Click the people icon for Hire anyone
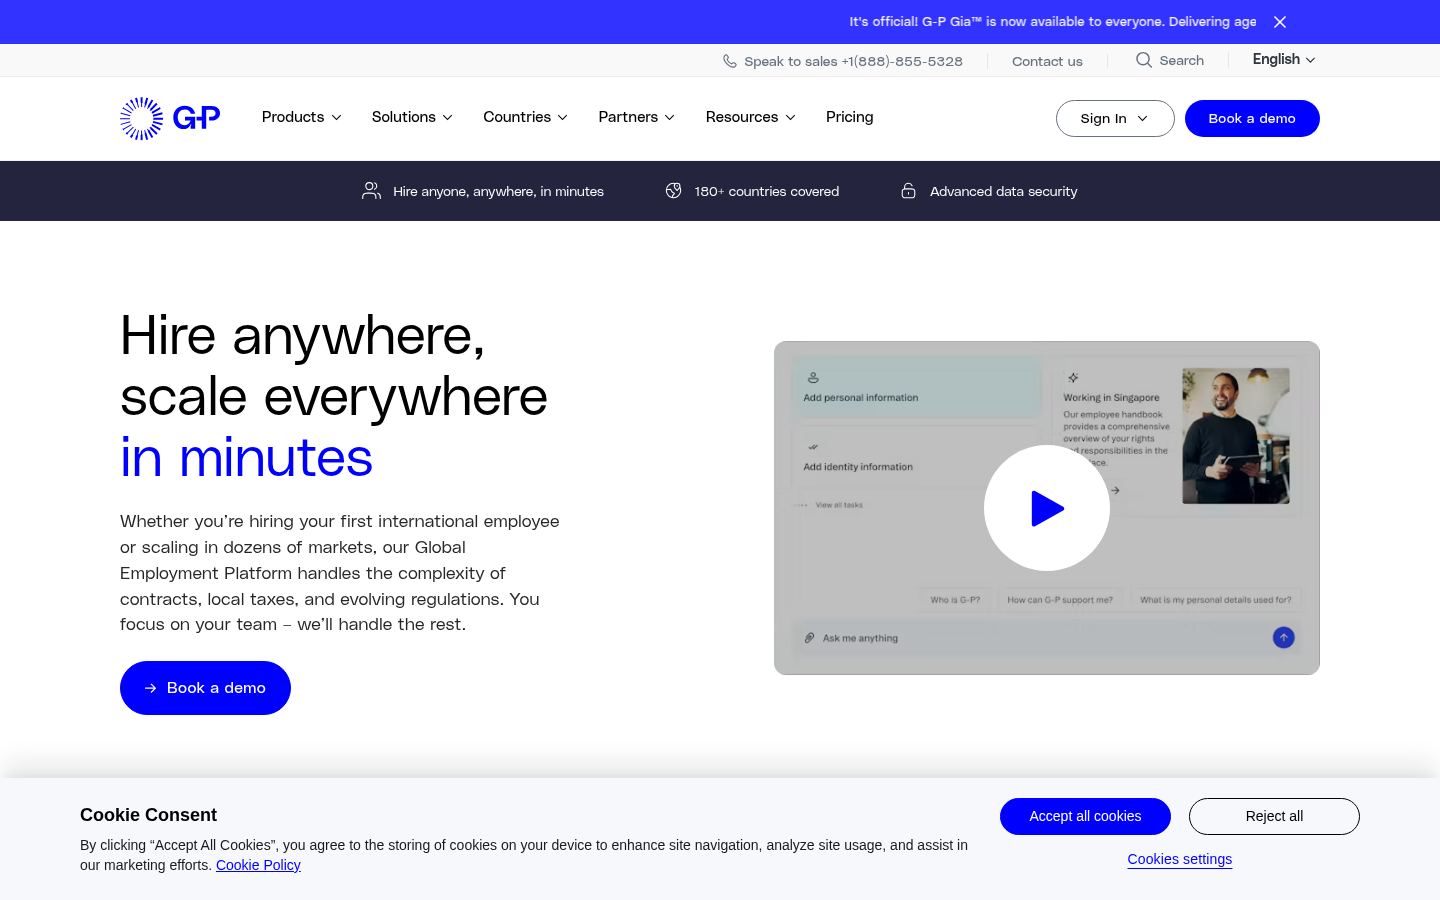The image size is (1440, 900). click(371, 191)
